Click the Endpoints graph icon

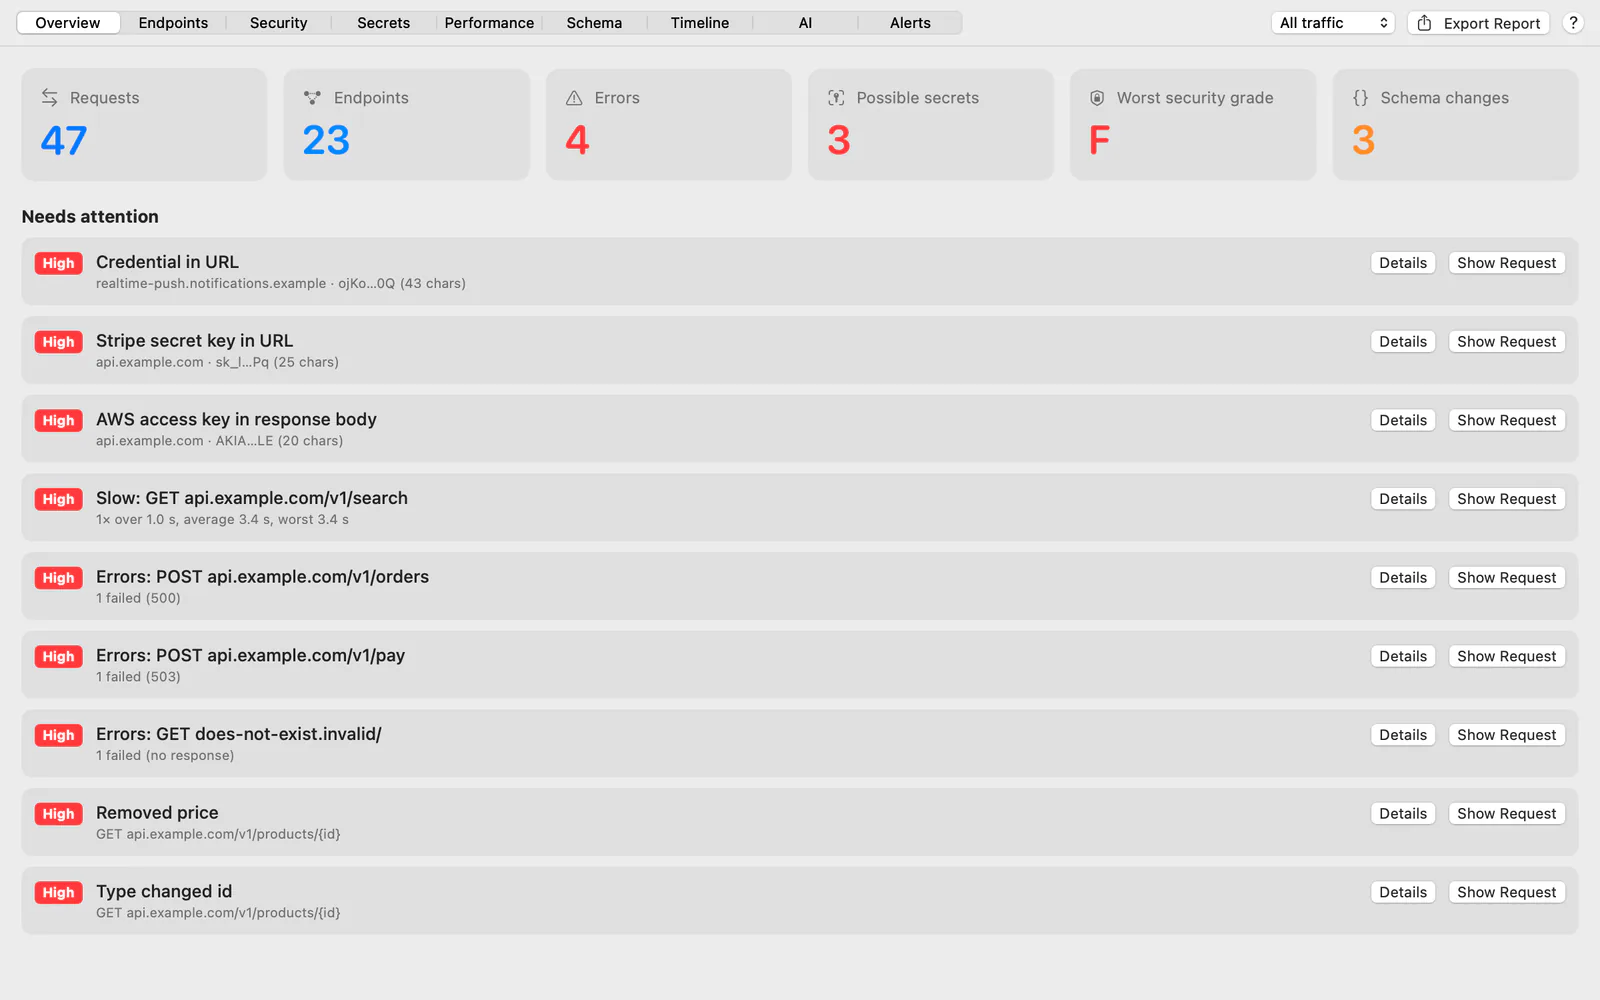(x=312, y=98)
